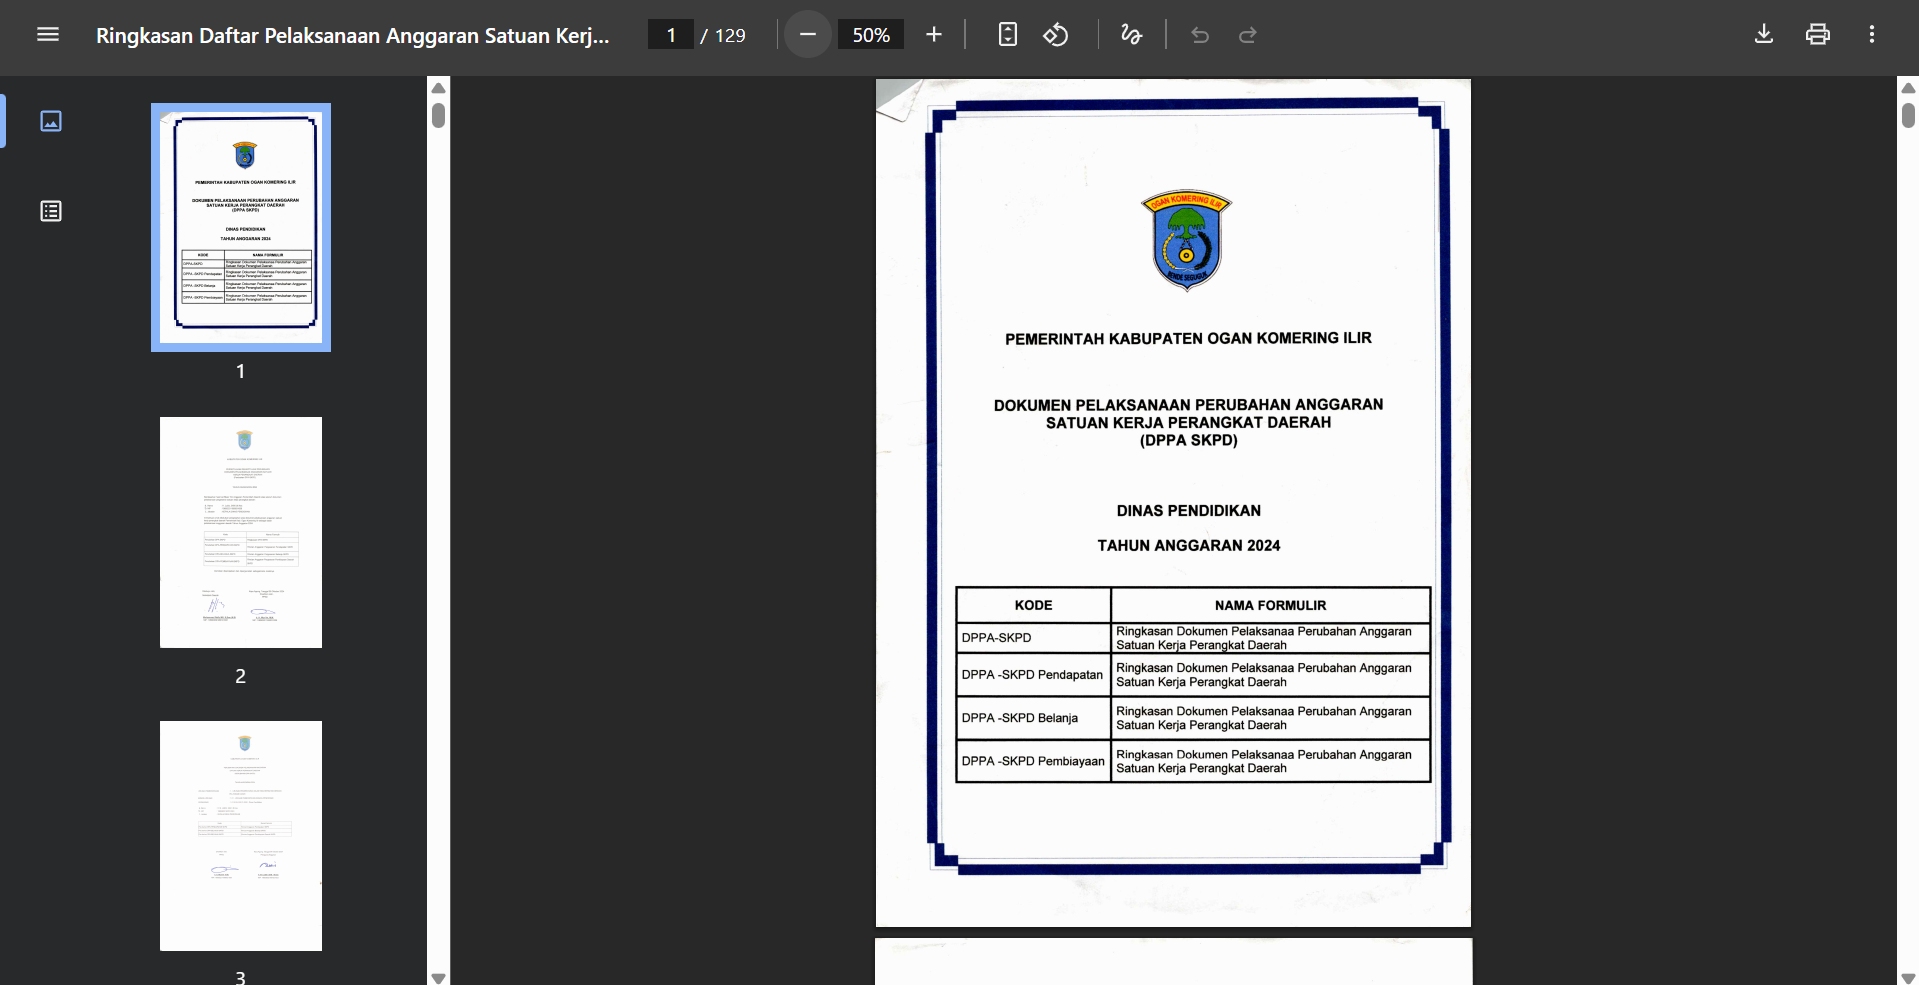Click the 50% zoom level field
The height and width of the screenshot is (985, 1919).
click(x=871, y=35)
